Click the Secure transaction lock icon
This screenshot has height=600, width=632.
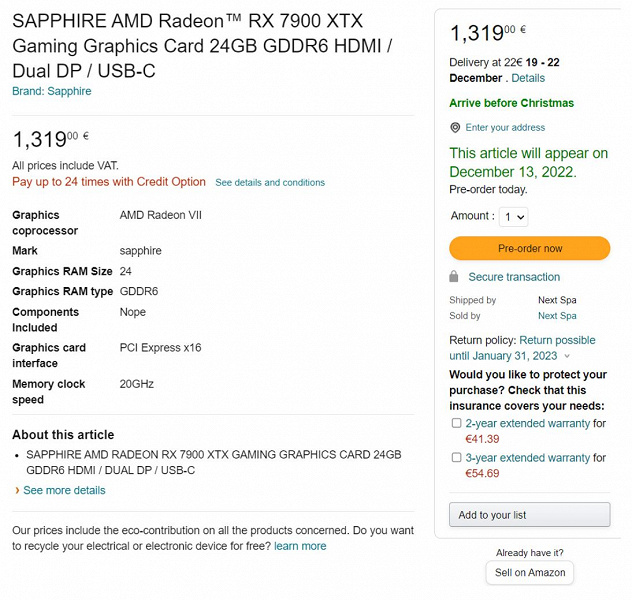[x=454, y=277]
